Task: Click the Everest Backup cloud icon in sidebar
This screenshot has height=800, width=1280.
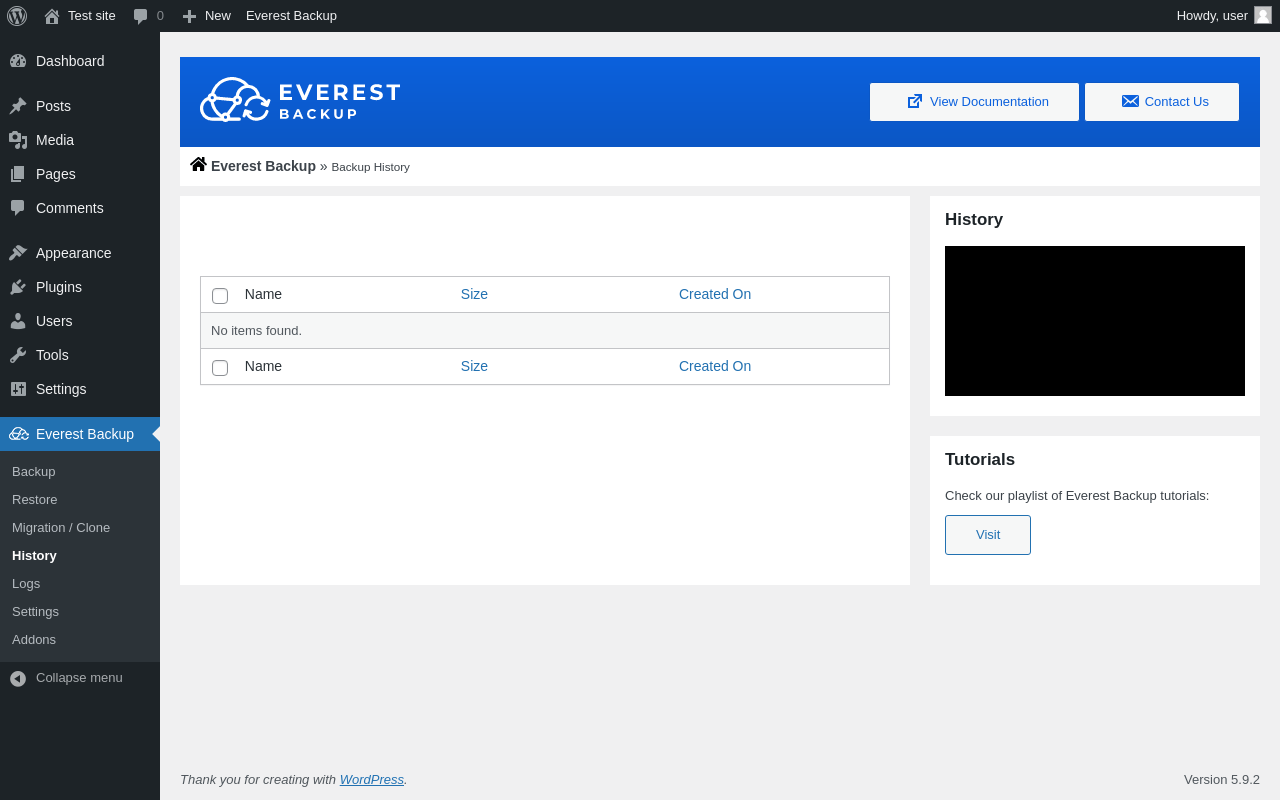Action: tap(19, 434)
